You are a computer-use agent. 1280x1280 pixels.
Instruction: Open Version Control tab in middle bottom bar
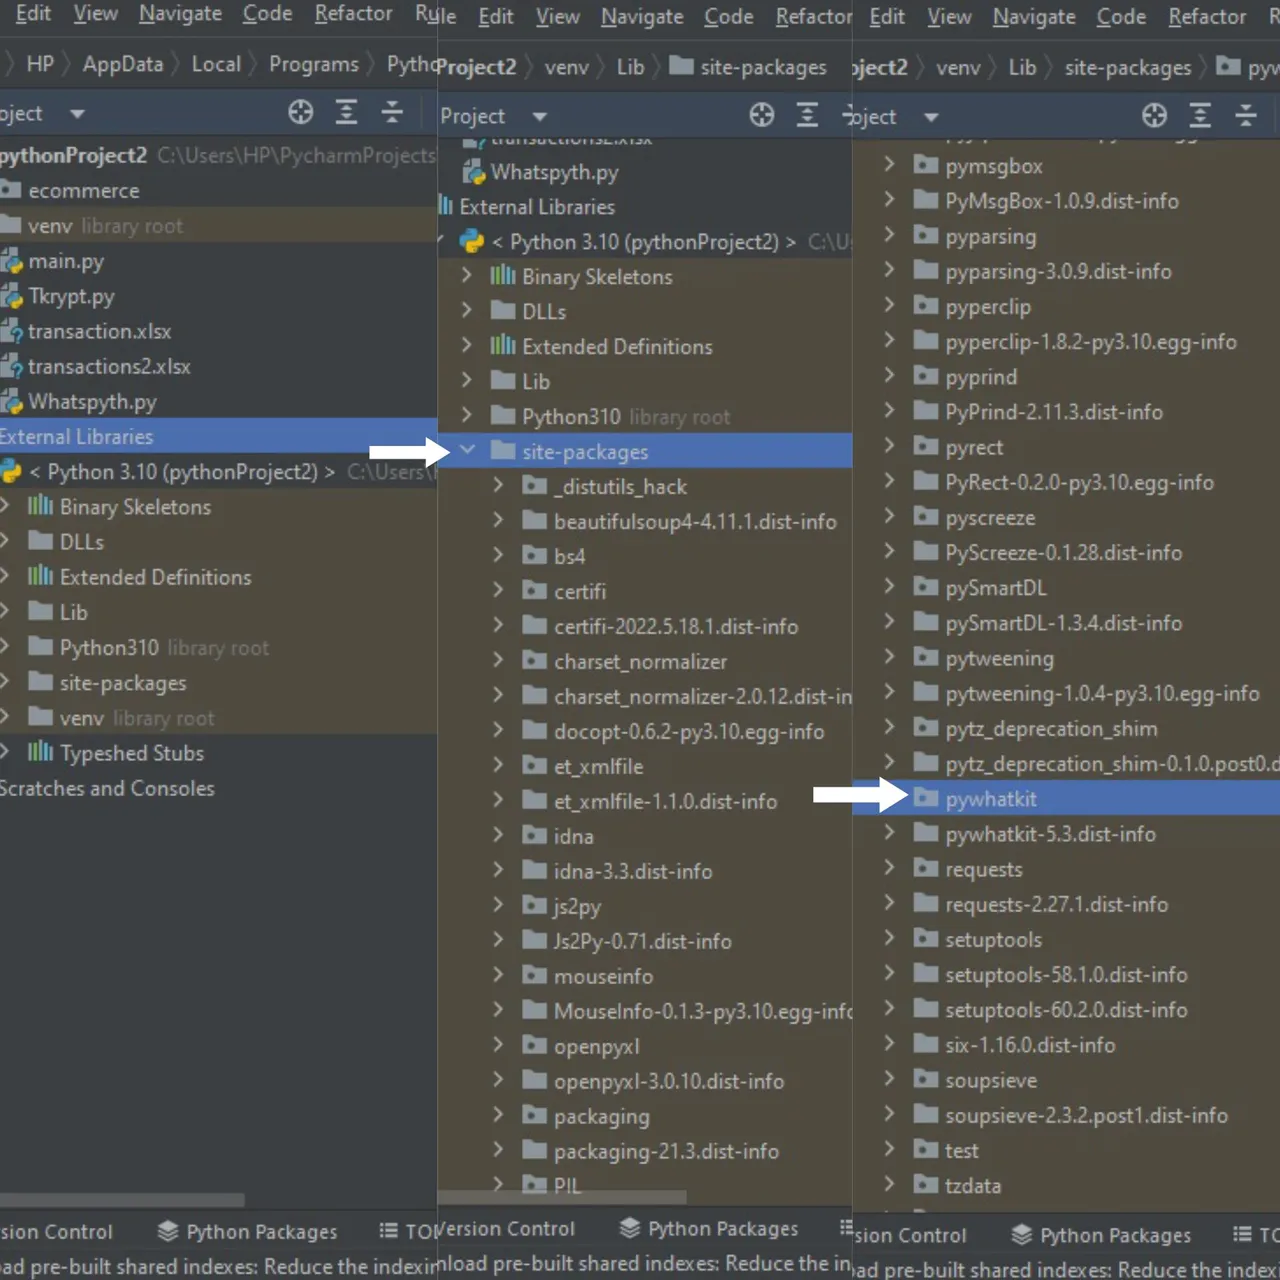coord(507,1228)
